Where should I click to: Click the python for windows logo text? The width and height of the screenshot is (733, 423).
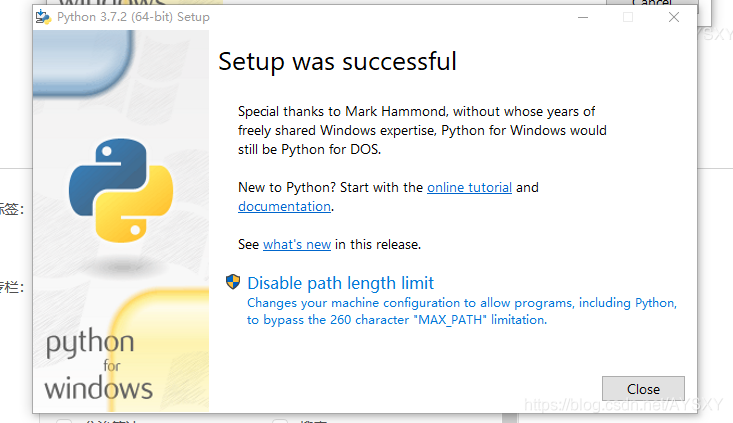pyautogui.click(x=99, y=365)
